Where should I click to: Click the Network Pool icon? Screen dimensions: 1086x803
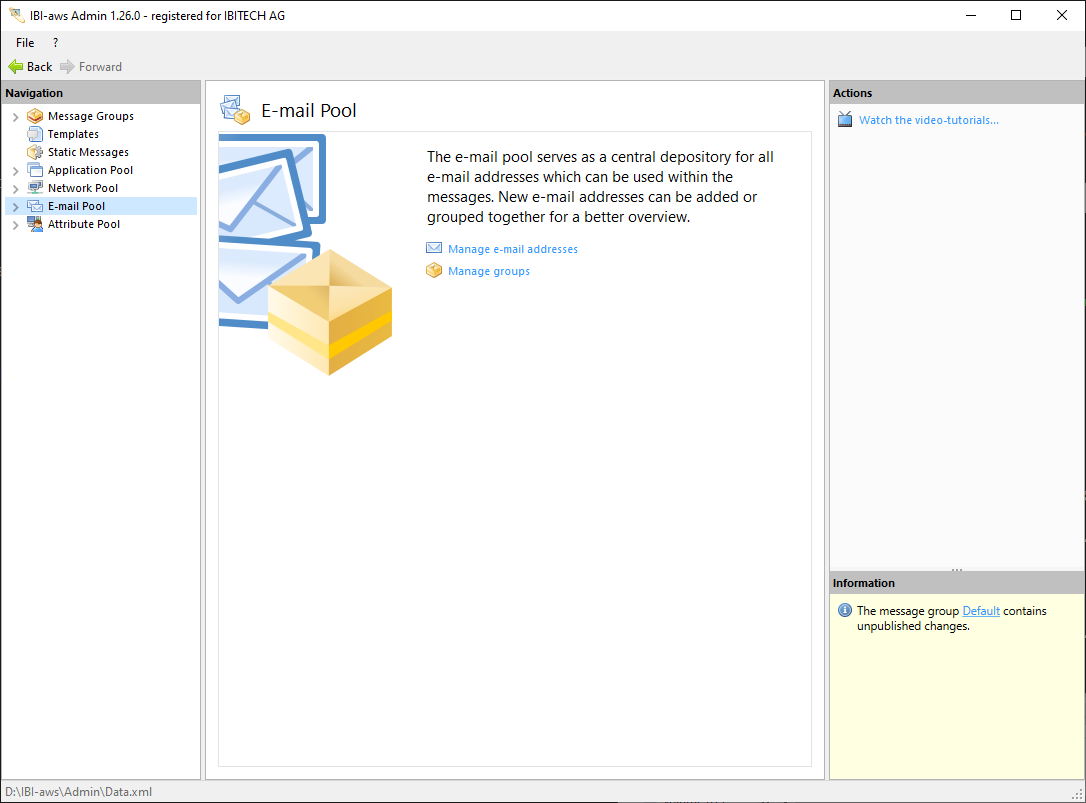tap(35, 188)
